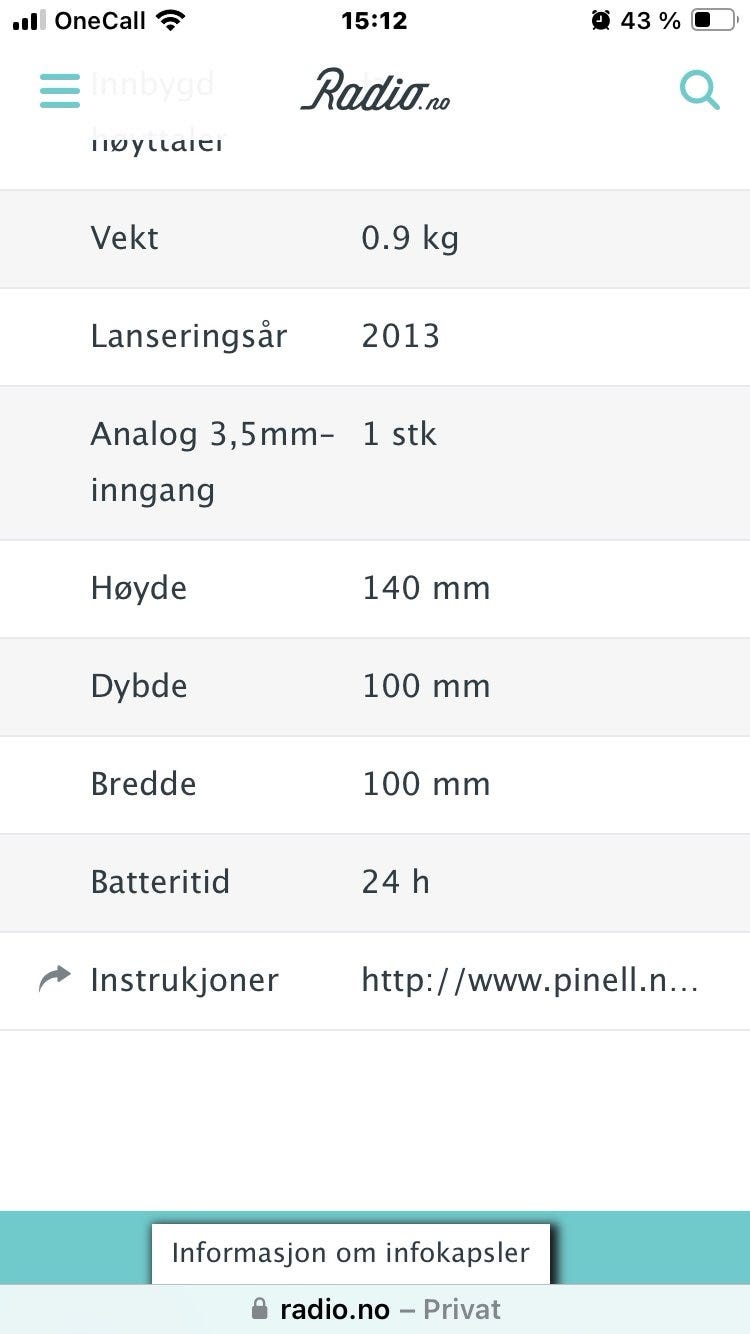Tap the Privat label in address bar
Image resolution: width=750 pixels, height=1334 pixels.
[x=463, y=1309]
